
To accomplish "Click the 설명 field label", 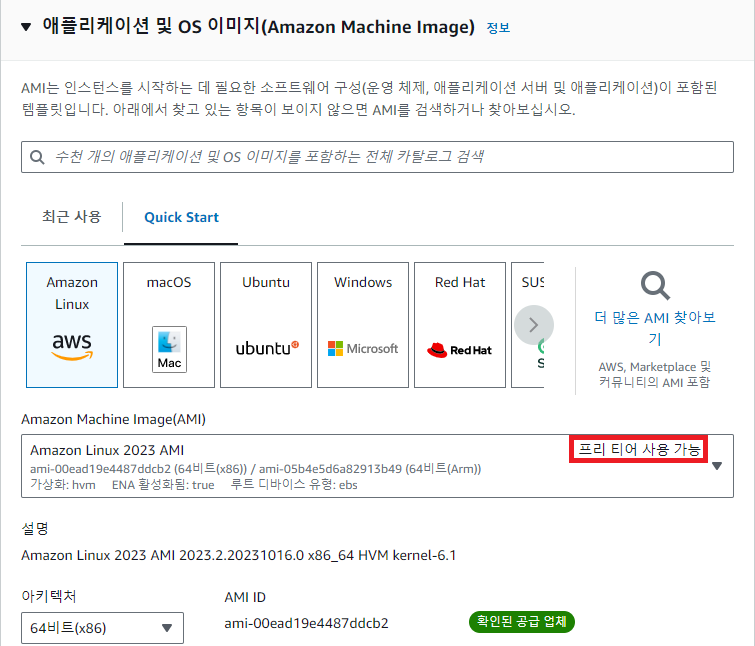I will (35, 529).
